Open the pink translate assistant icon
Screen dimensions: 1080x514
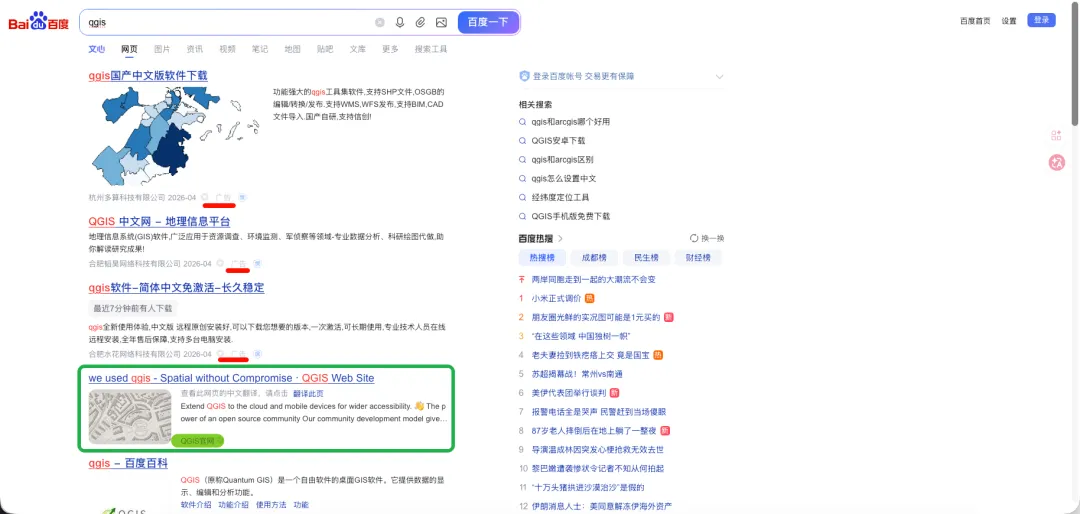tap(1057, 163)
